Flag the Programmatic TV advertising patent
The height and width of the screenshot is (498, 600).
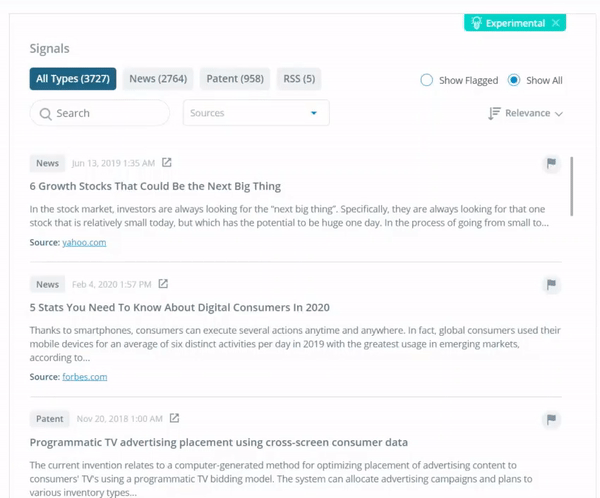(551, 420)
